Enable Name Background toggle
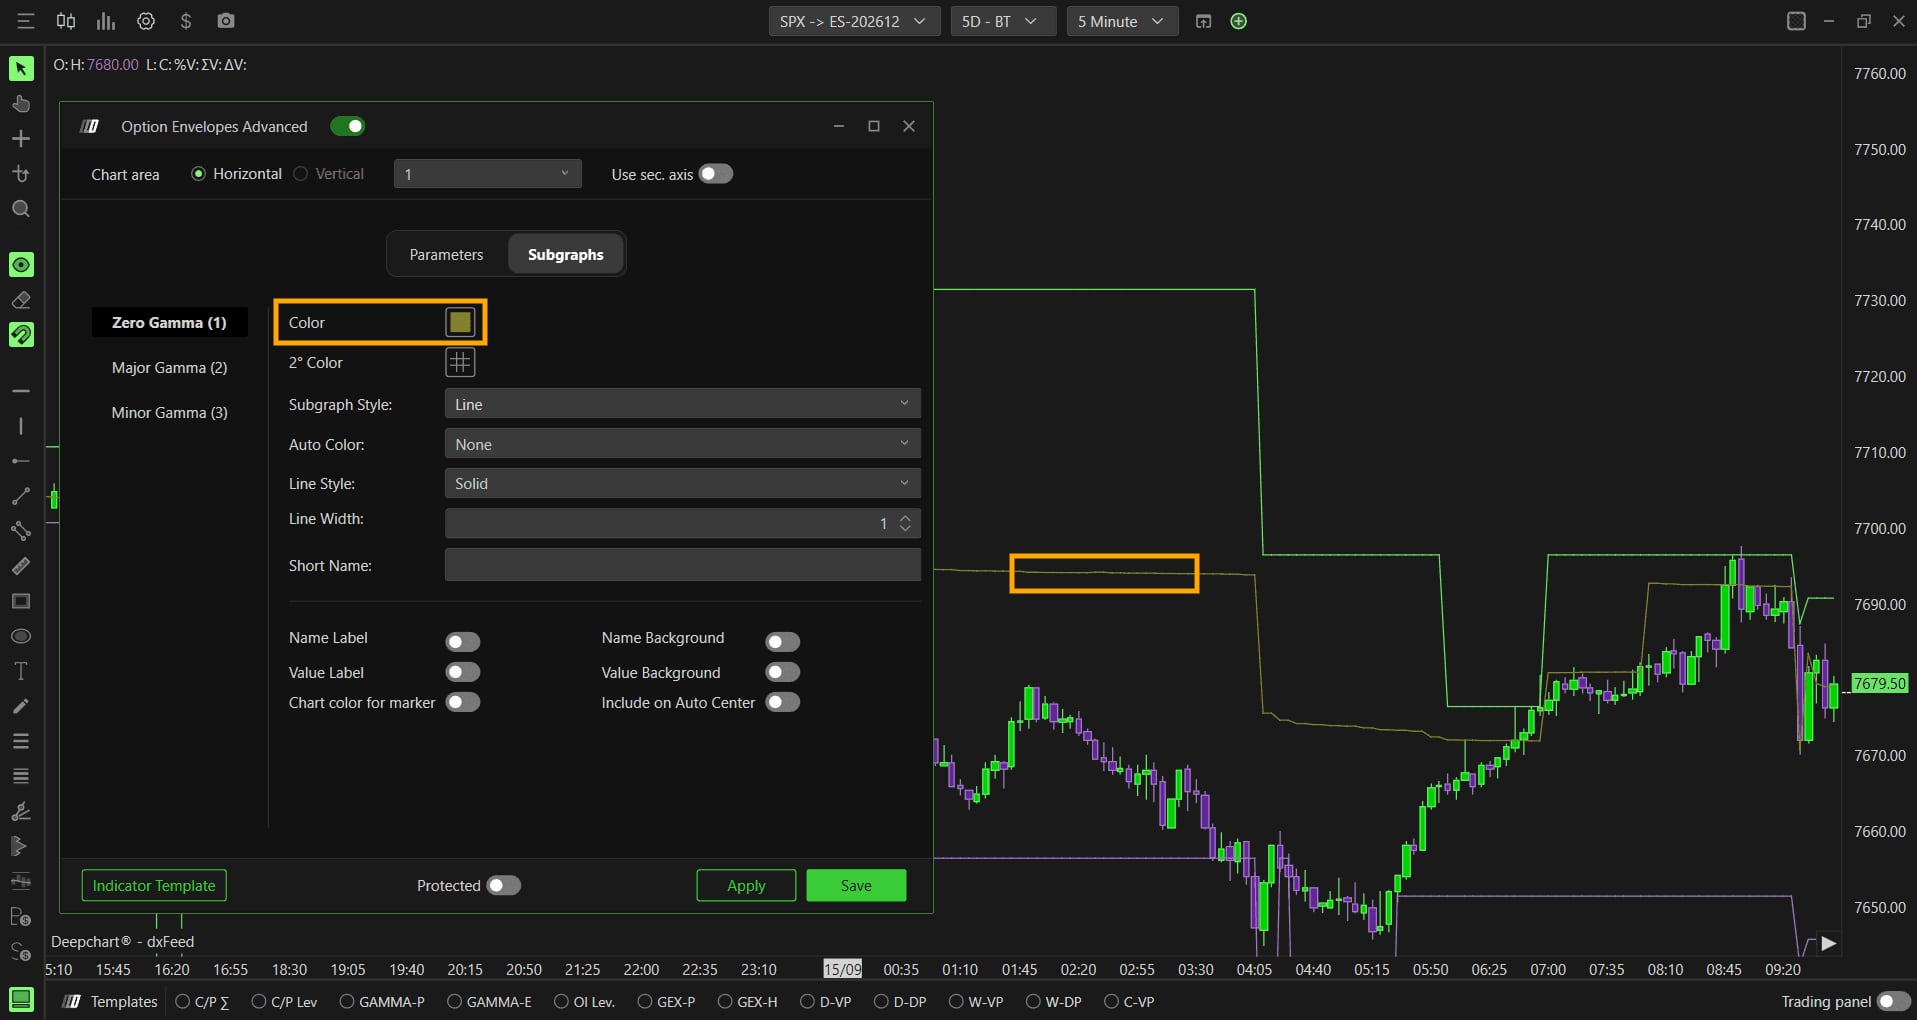Image resolution: width=1917 pixels, height=1020 pixels. click(782, 641)
